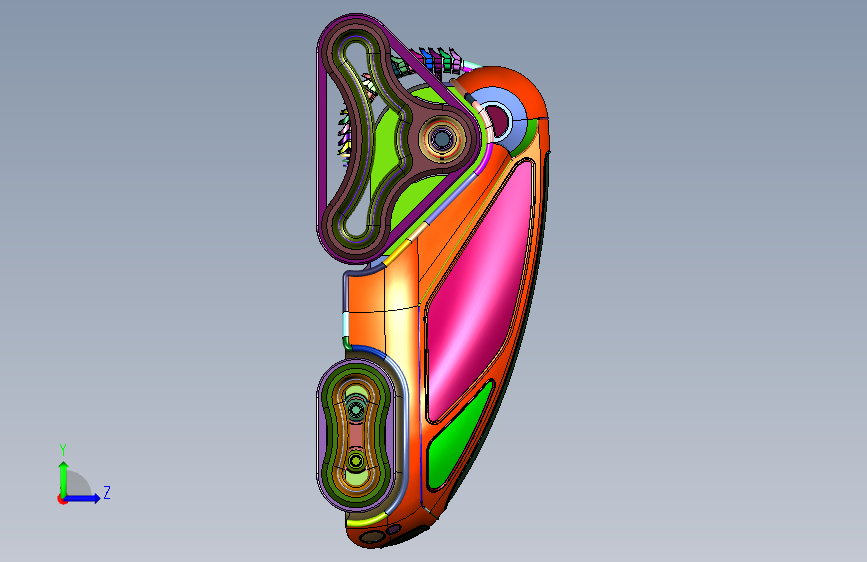Click the red X axis origin dot on the triad
867x562 pixels.
pyautogui.click(x=61, y=499)
